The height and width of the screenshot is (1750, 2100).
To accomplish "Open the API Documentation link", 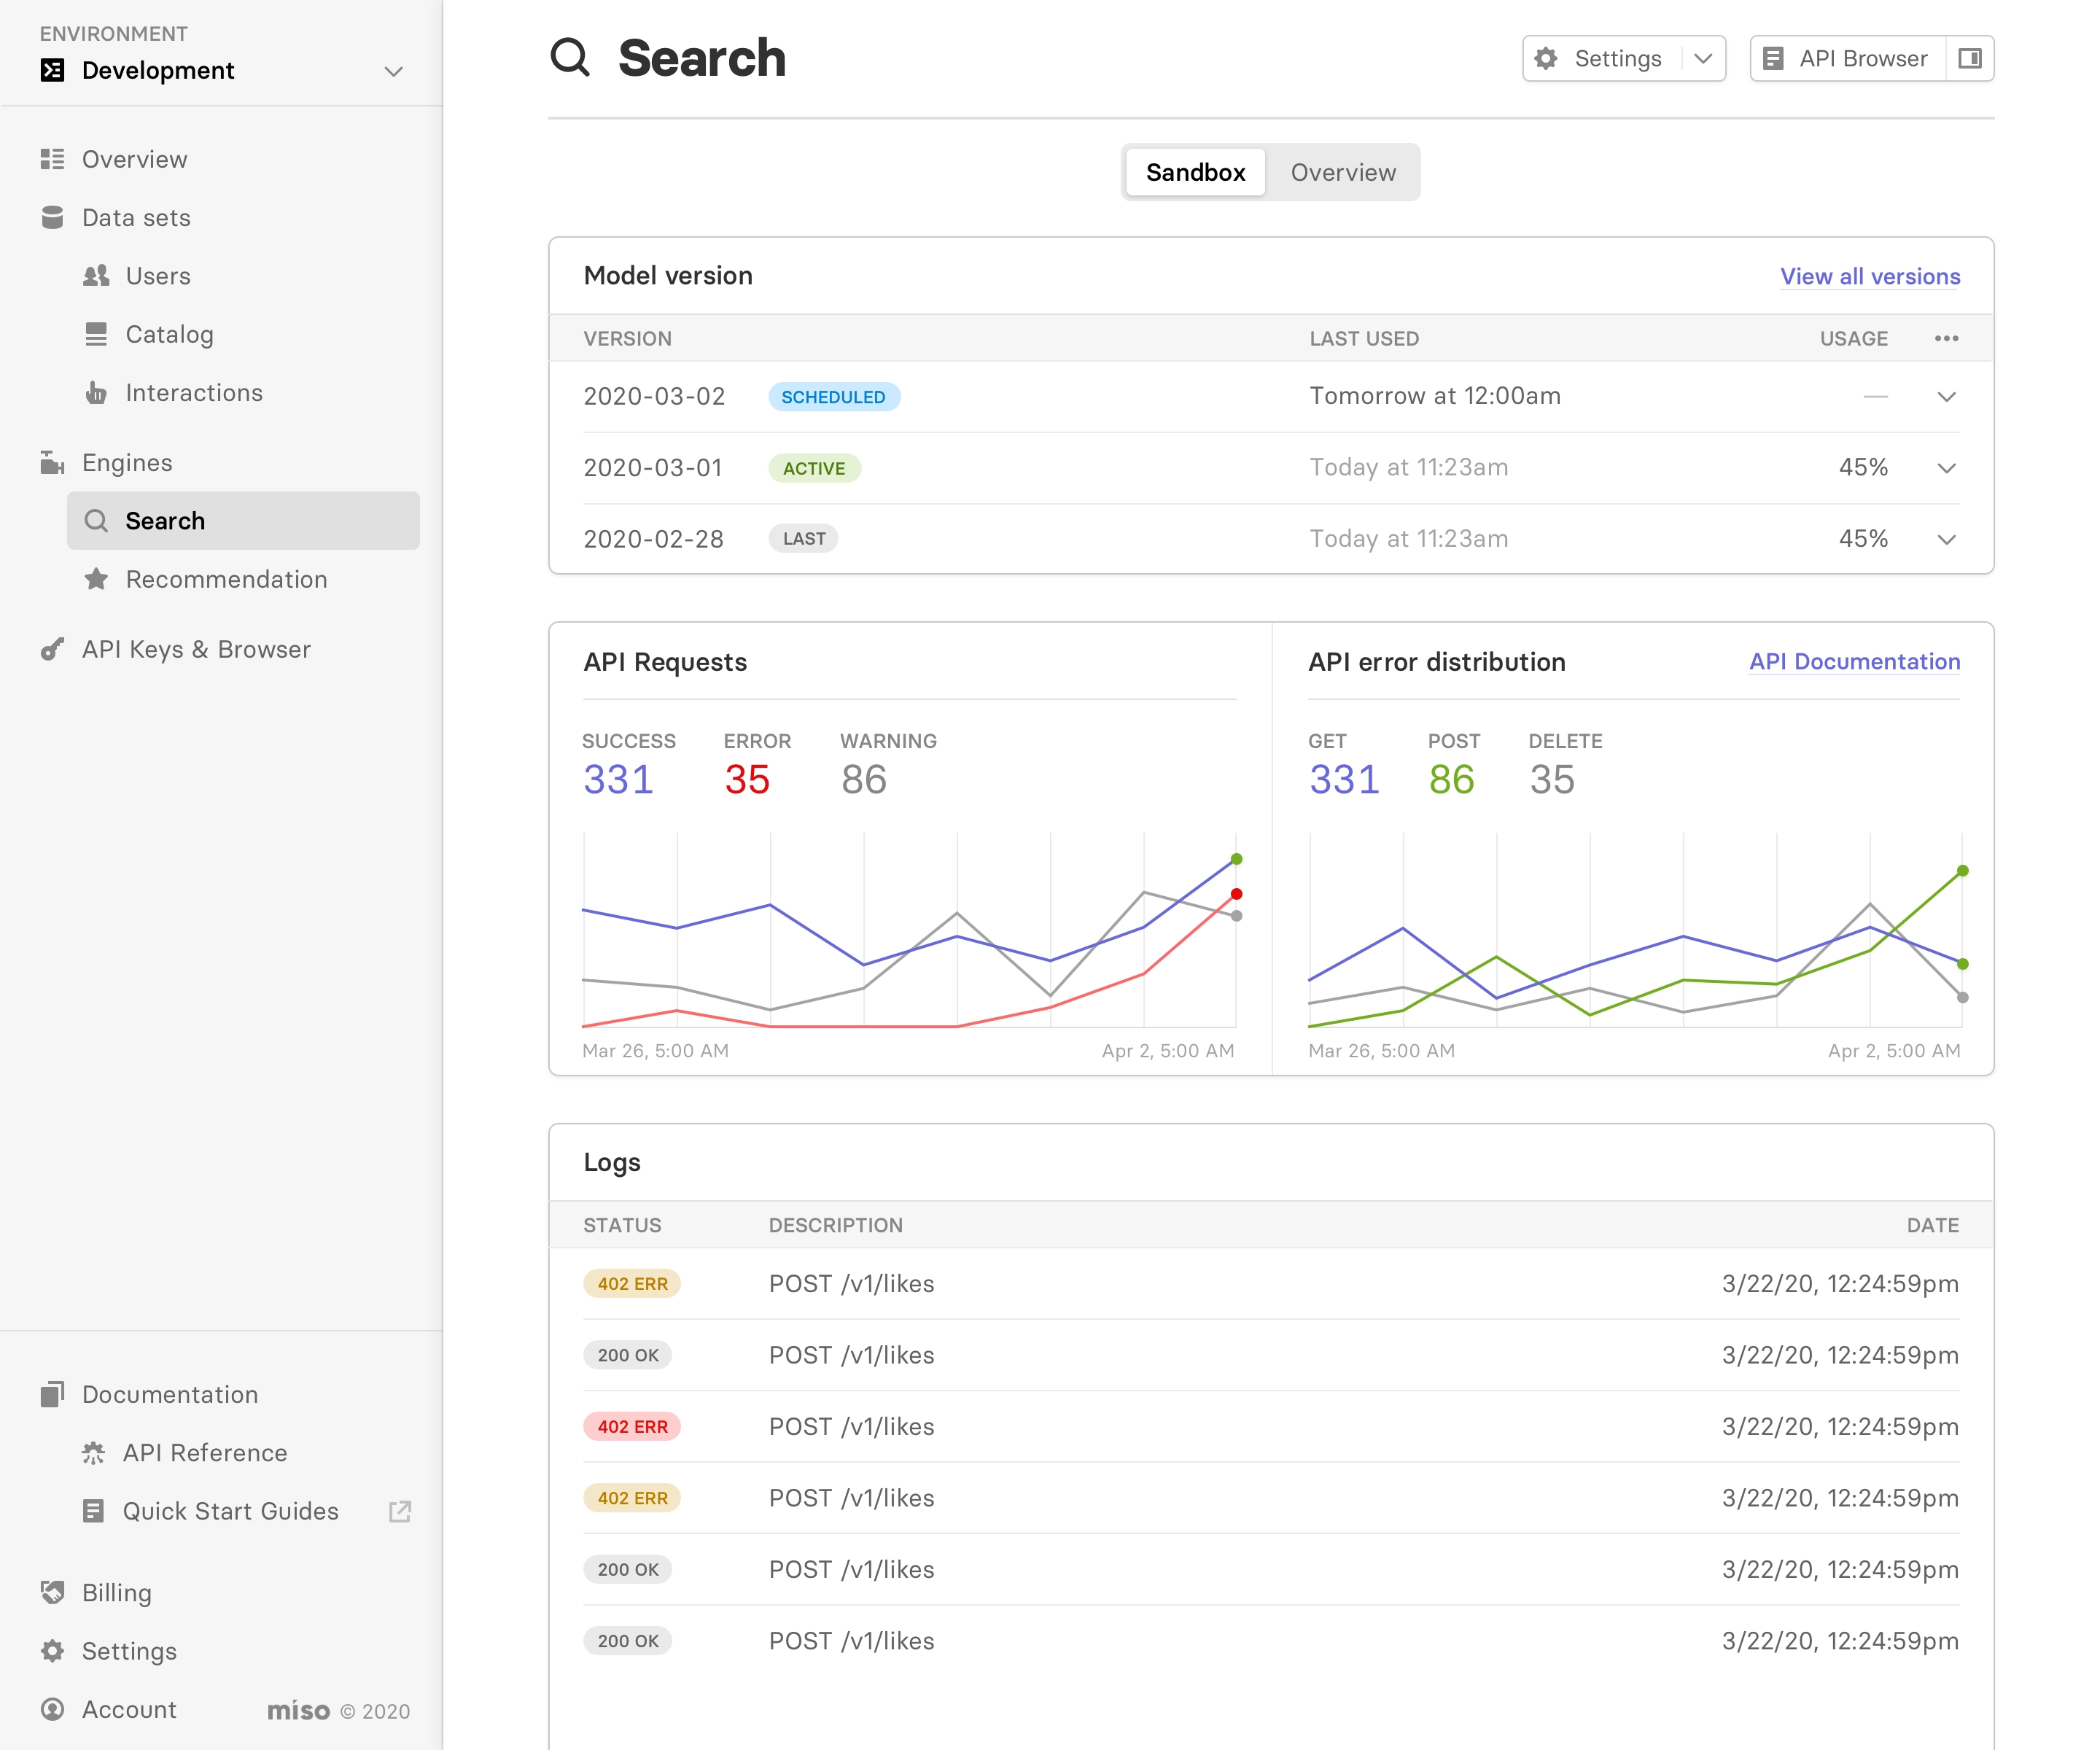I will (1854, 661).
